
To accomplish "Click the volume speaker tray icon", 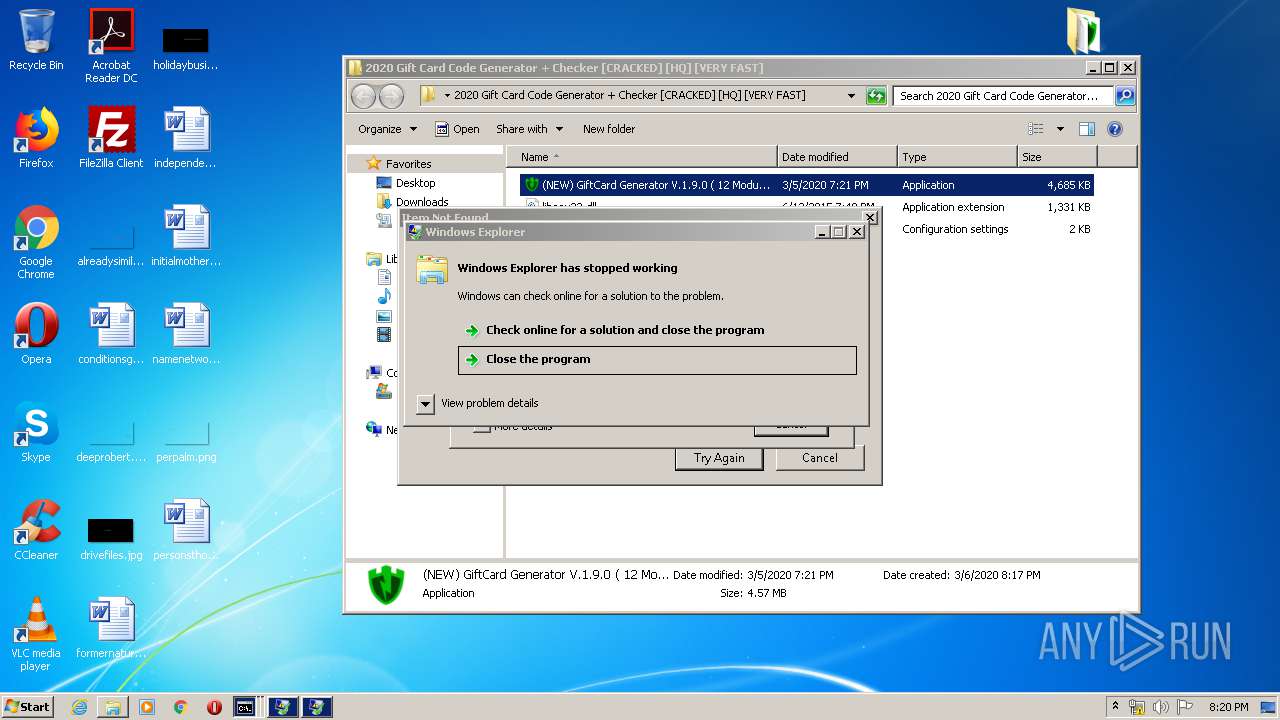I will pyautogui.click(x=1160, y=707).
